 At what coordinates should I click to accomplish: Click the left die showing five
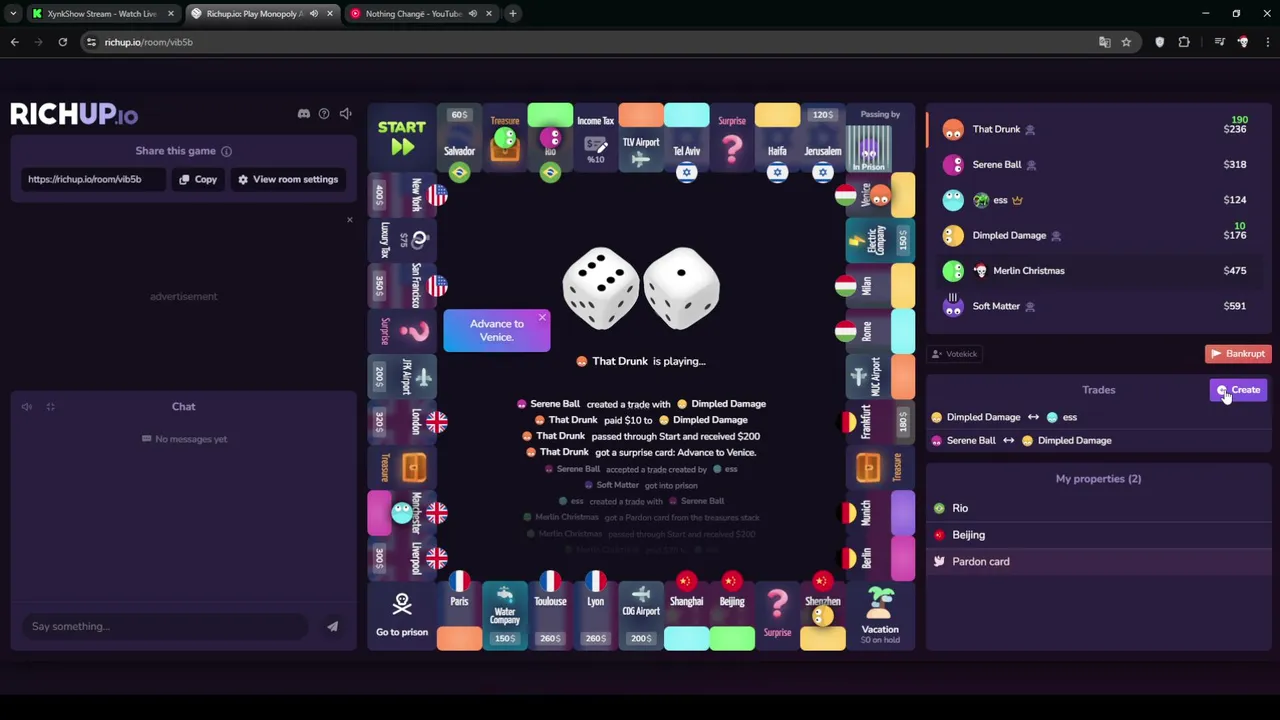[600, 288]
